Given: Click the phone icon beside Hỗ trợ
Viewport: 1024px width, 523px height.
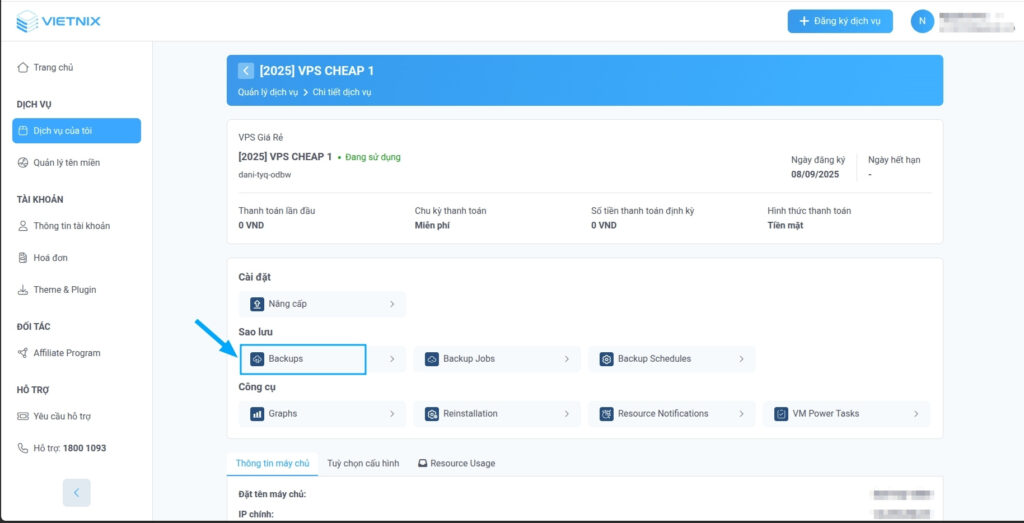Looking at the screenshot, I should [23, 448].
